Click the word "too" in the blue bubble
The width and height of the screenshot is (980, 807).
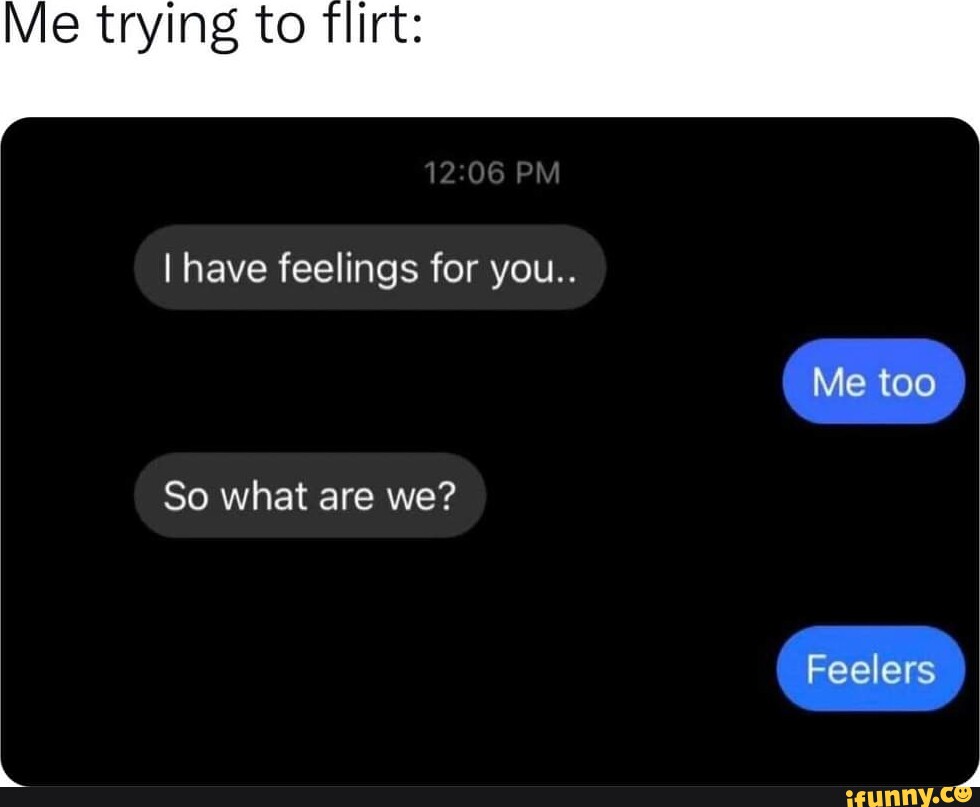908,383
